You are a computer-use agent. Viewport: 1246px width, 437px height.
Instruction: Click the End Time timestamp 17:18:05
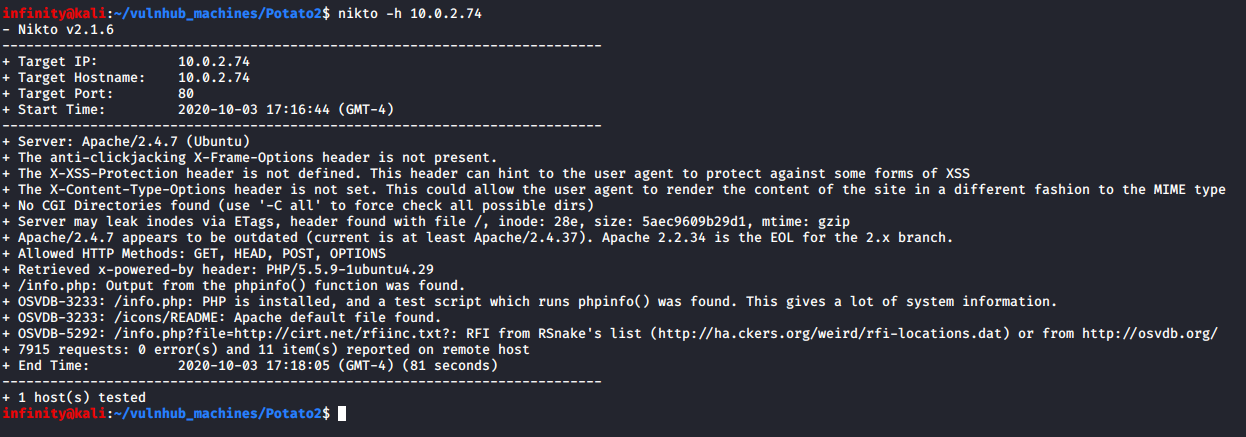[299, 365]
